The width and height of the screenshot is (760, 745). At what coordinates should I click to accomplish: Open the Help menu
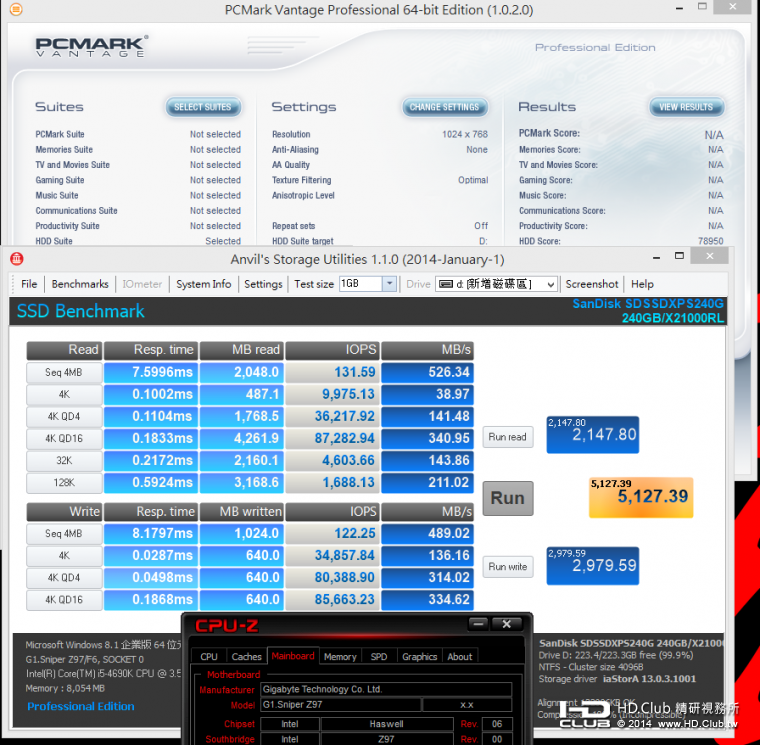[x=642, y=284]
